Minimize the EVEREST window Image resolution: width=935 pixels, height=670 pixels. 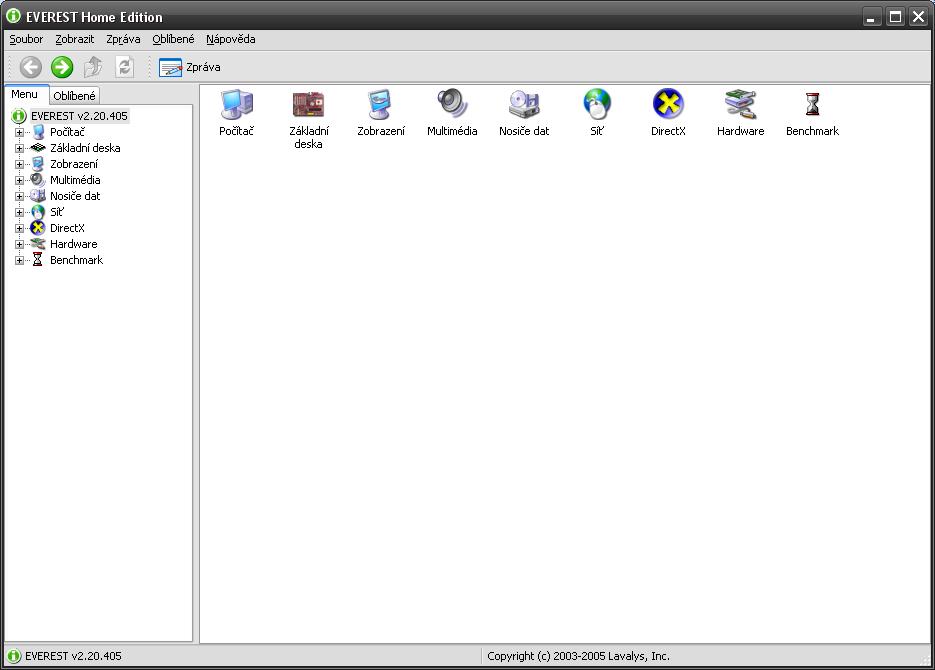[872, 17]
